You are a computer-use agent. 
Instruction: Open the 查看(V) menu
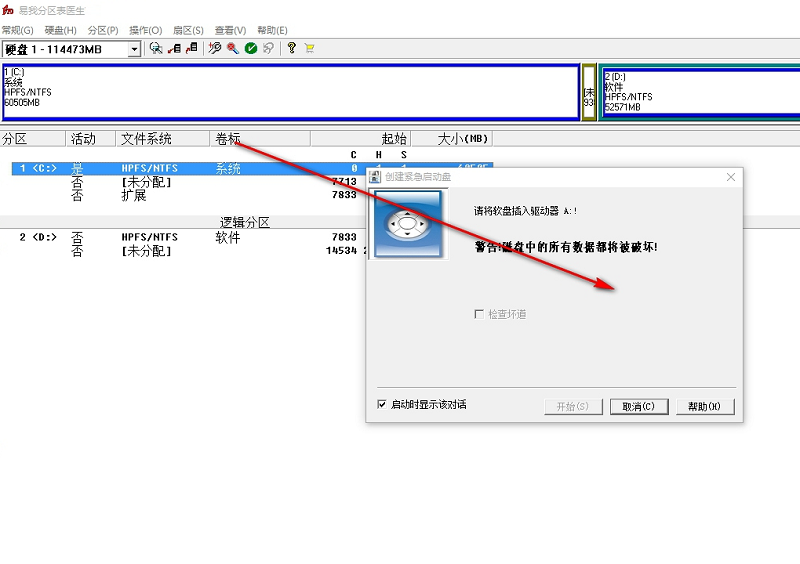[230, 30]
